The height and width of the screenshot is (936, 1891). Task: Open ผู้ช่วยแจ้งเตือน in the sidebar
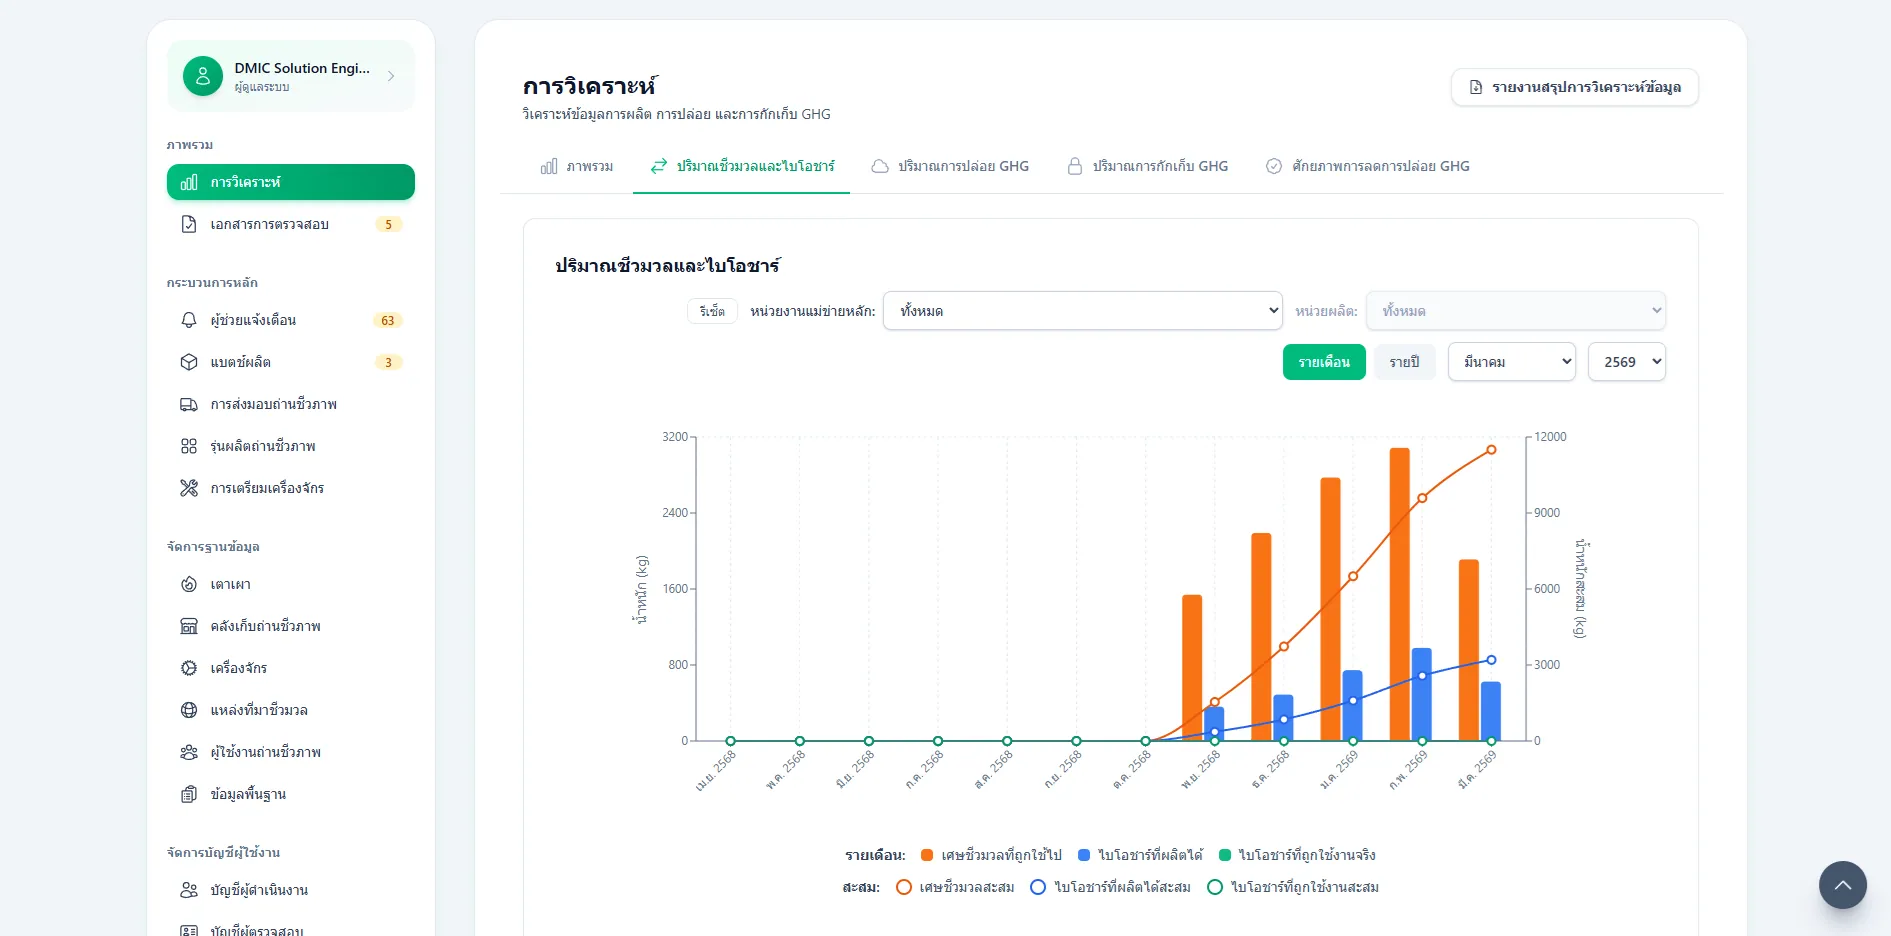pyautogui.click(x=291, y=320)
